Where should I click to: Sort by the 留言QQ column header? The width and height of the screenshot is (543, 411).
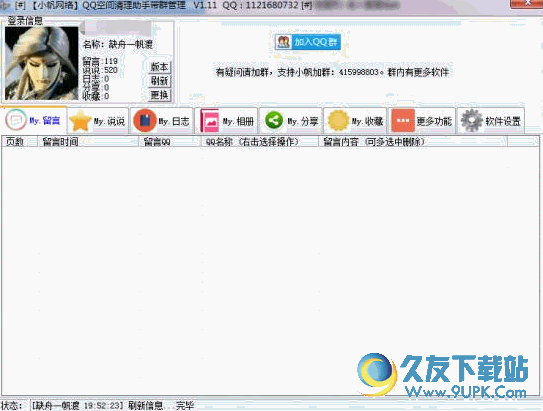click(170, 141)
